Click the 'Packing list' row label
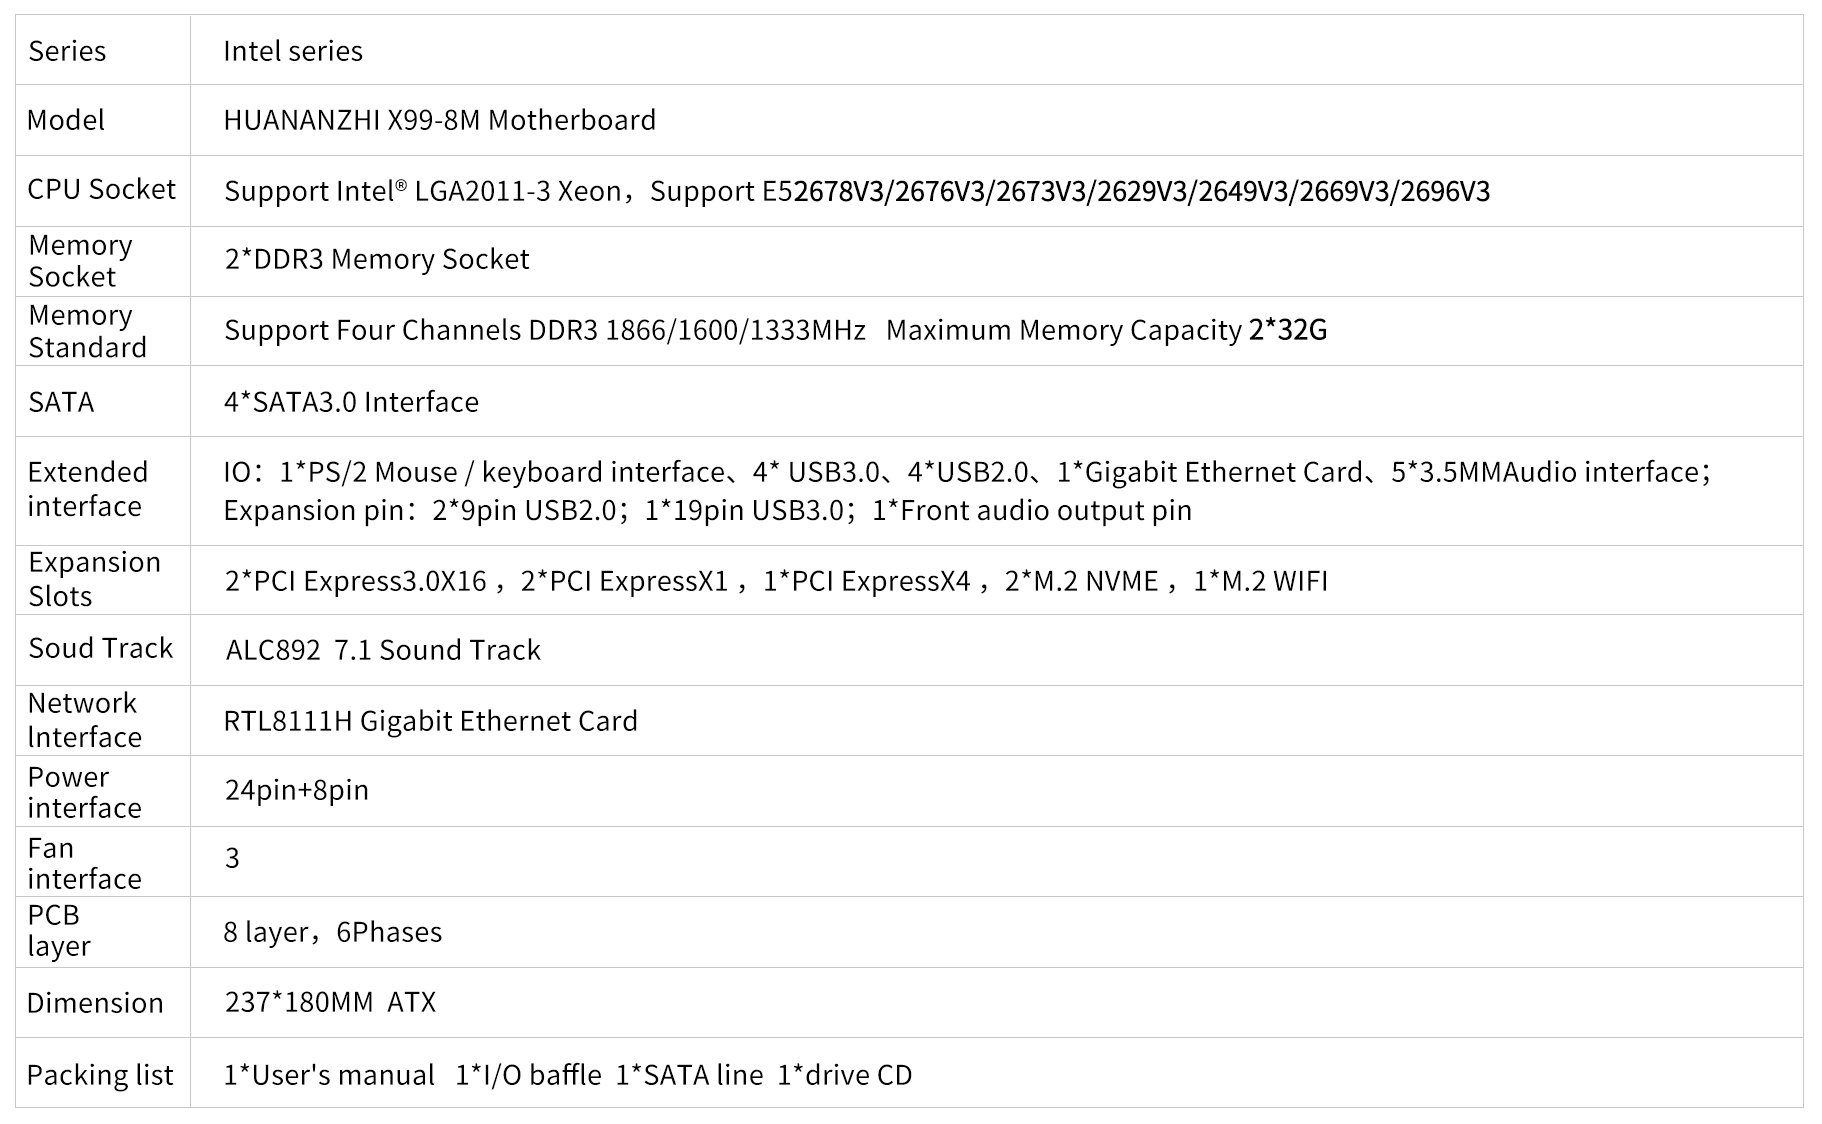The height and width of the screenshot is (1124, 1822). click(100, 1075)
